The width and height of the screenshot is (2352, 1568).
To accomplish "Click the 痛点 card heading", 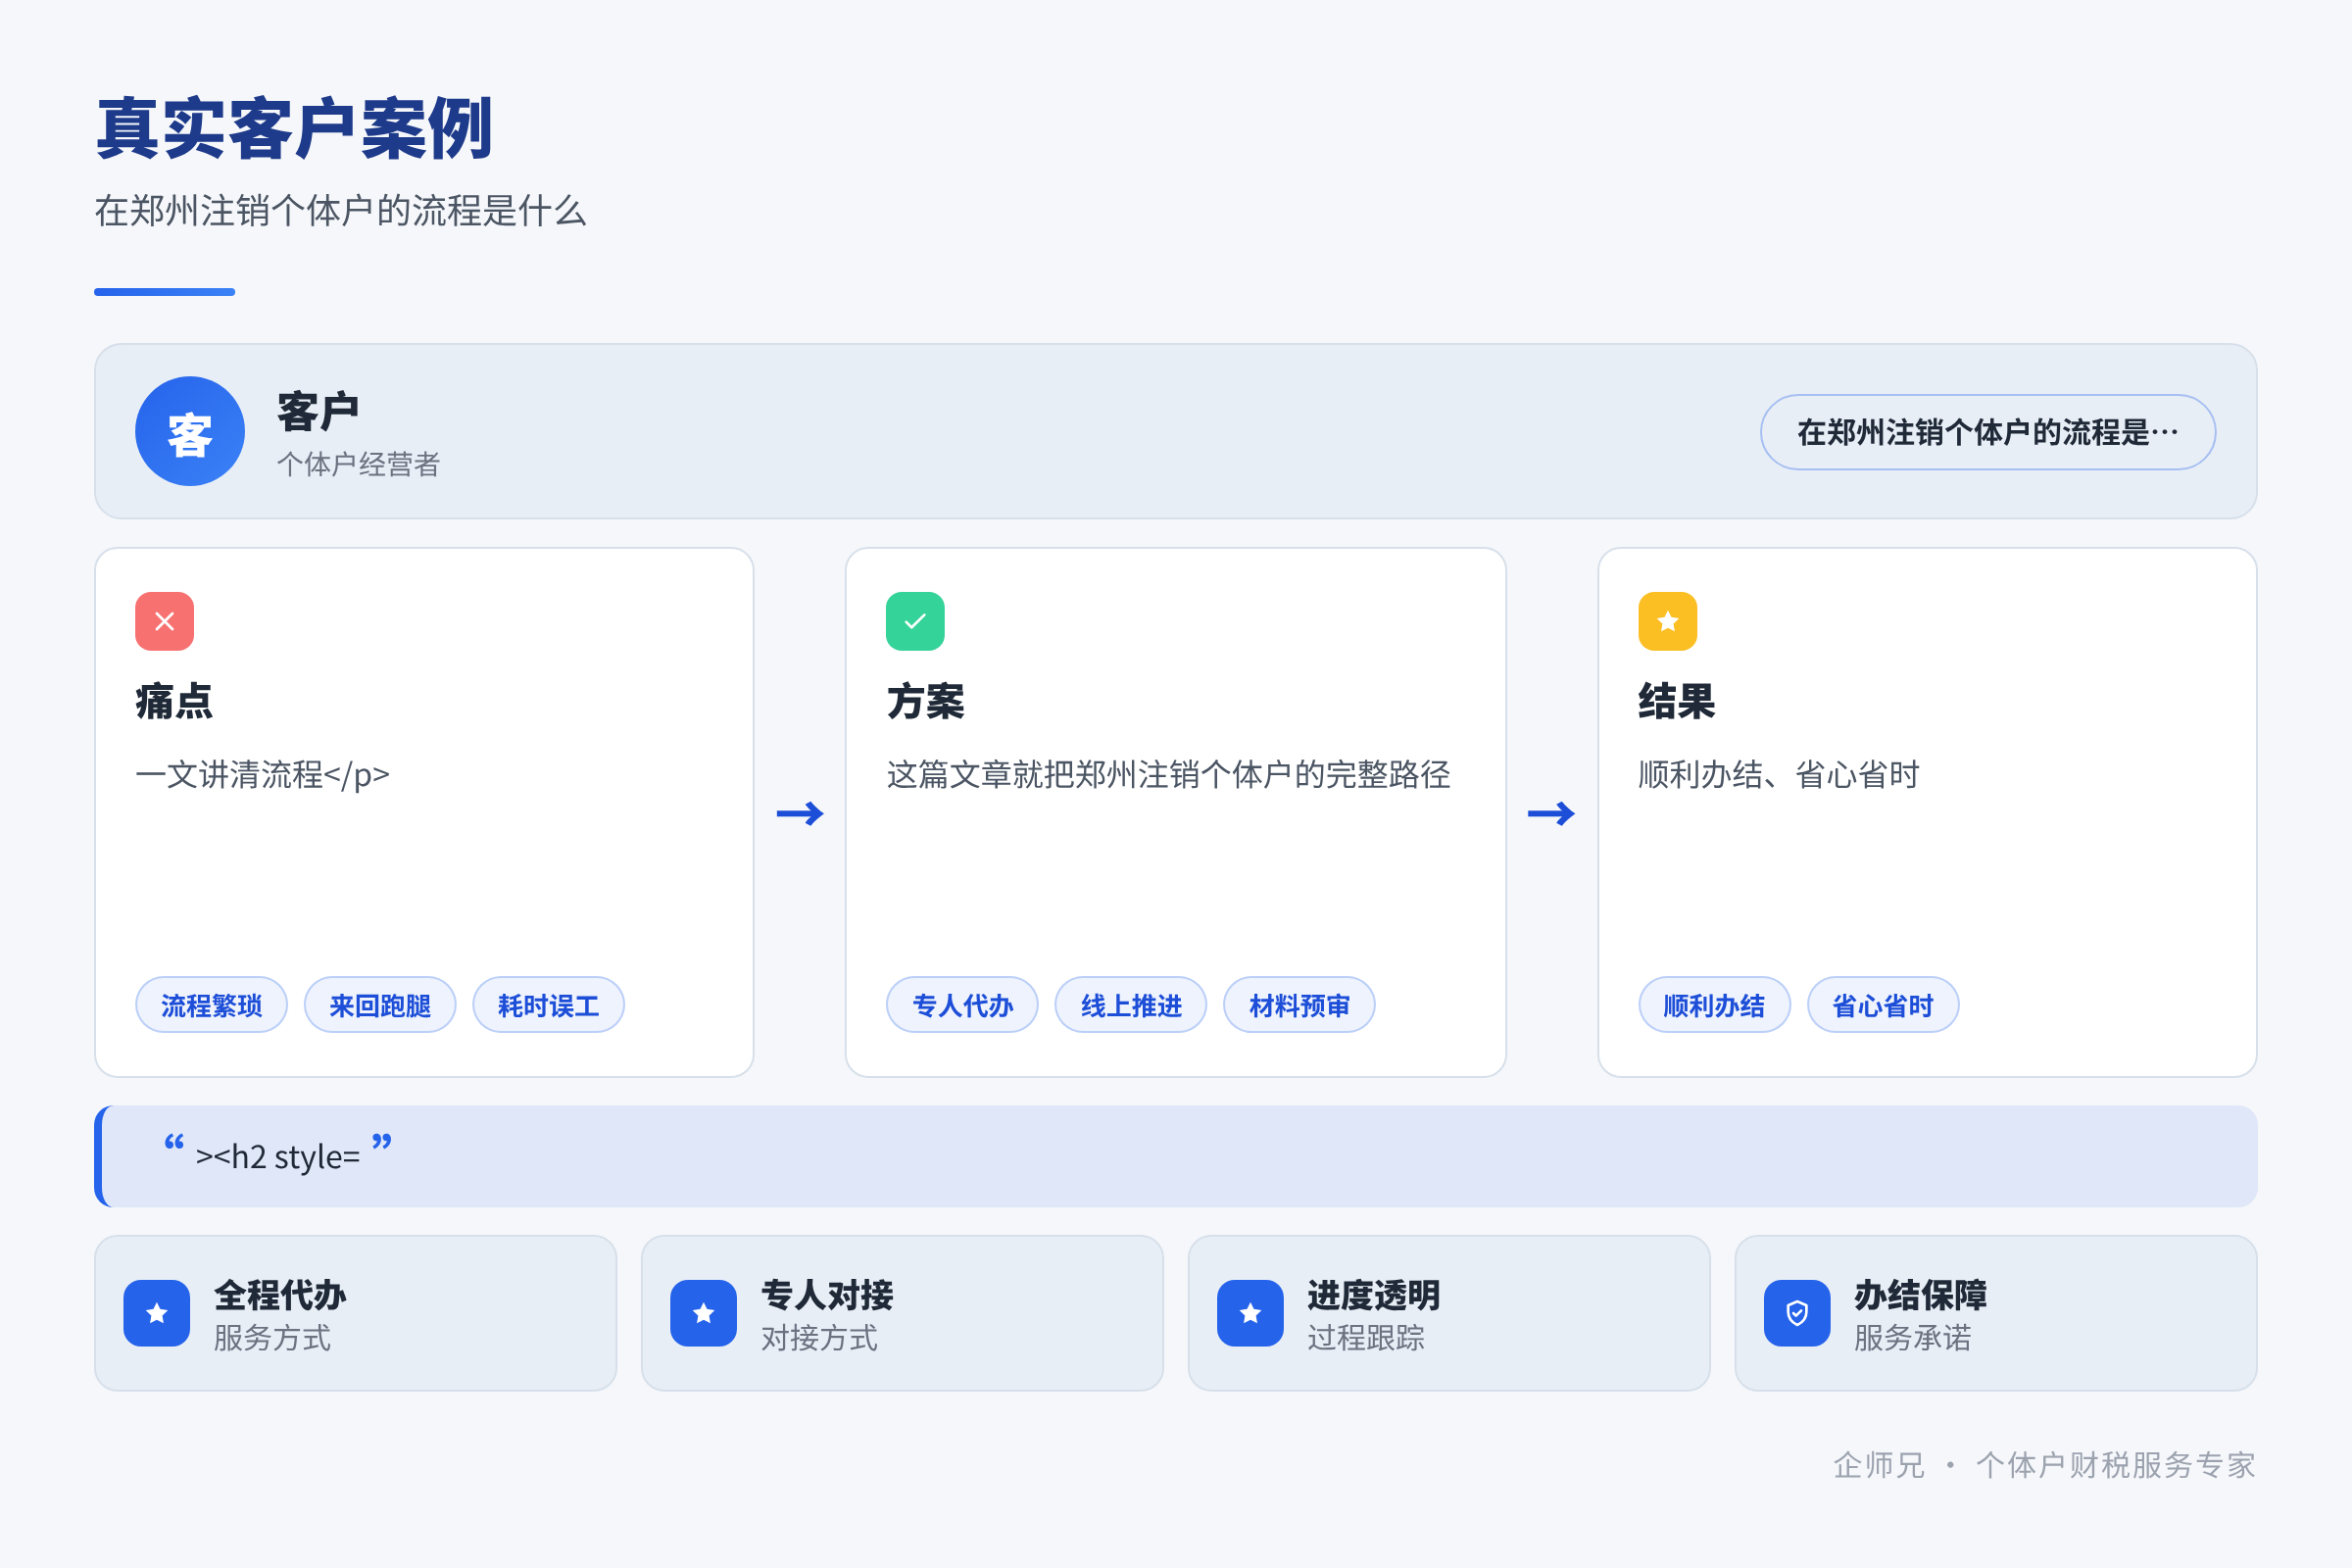I will (174, 701).
